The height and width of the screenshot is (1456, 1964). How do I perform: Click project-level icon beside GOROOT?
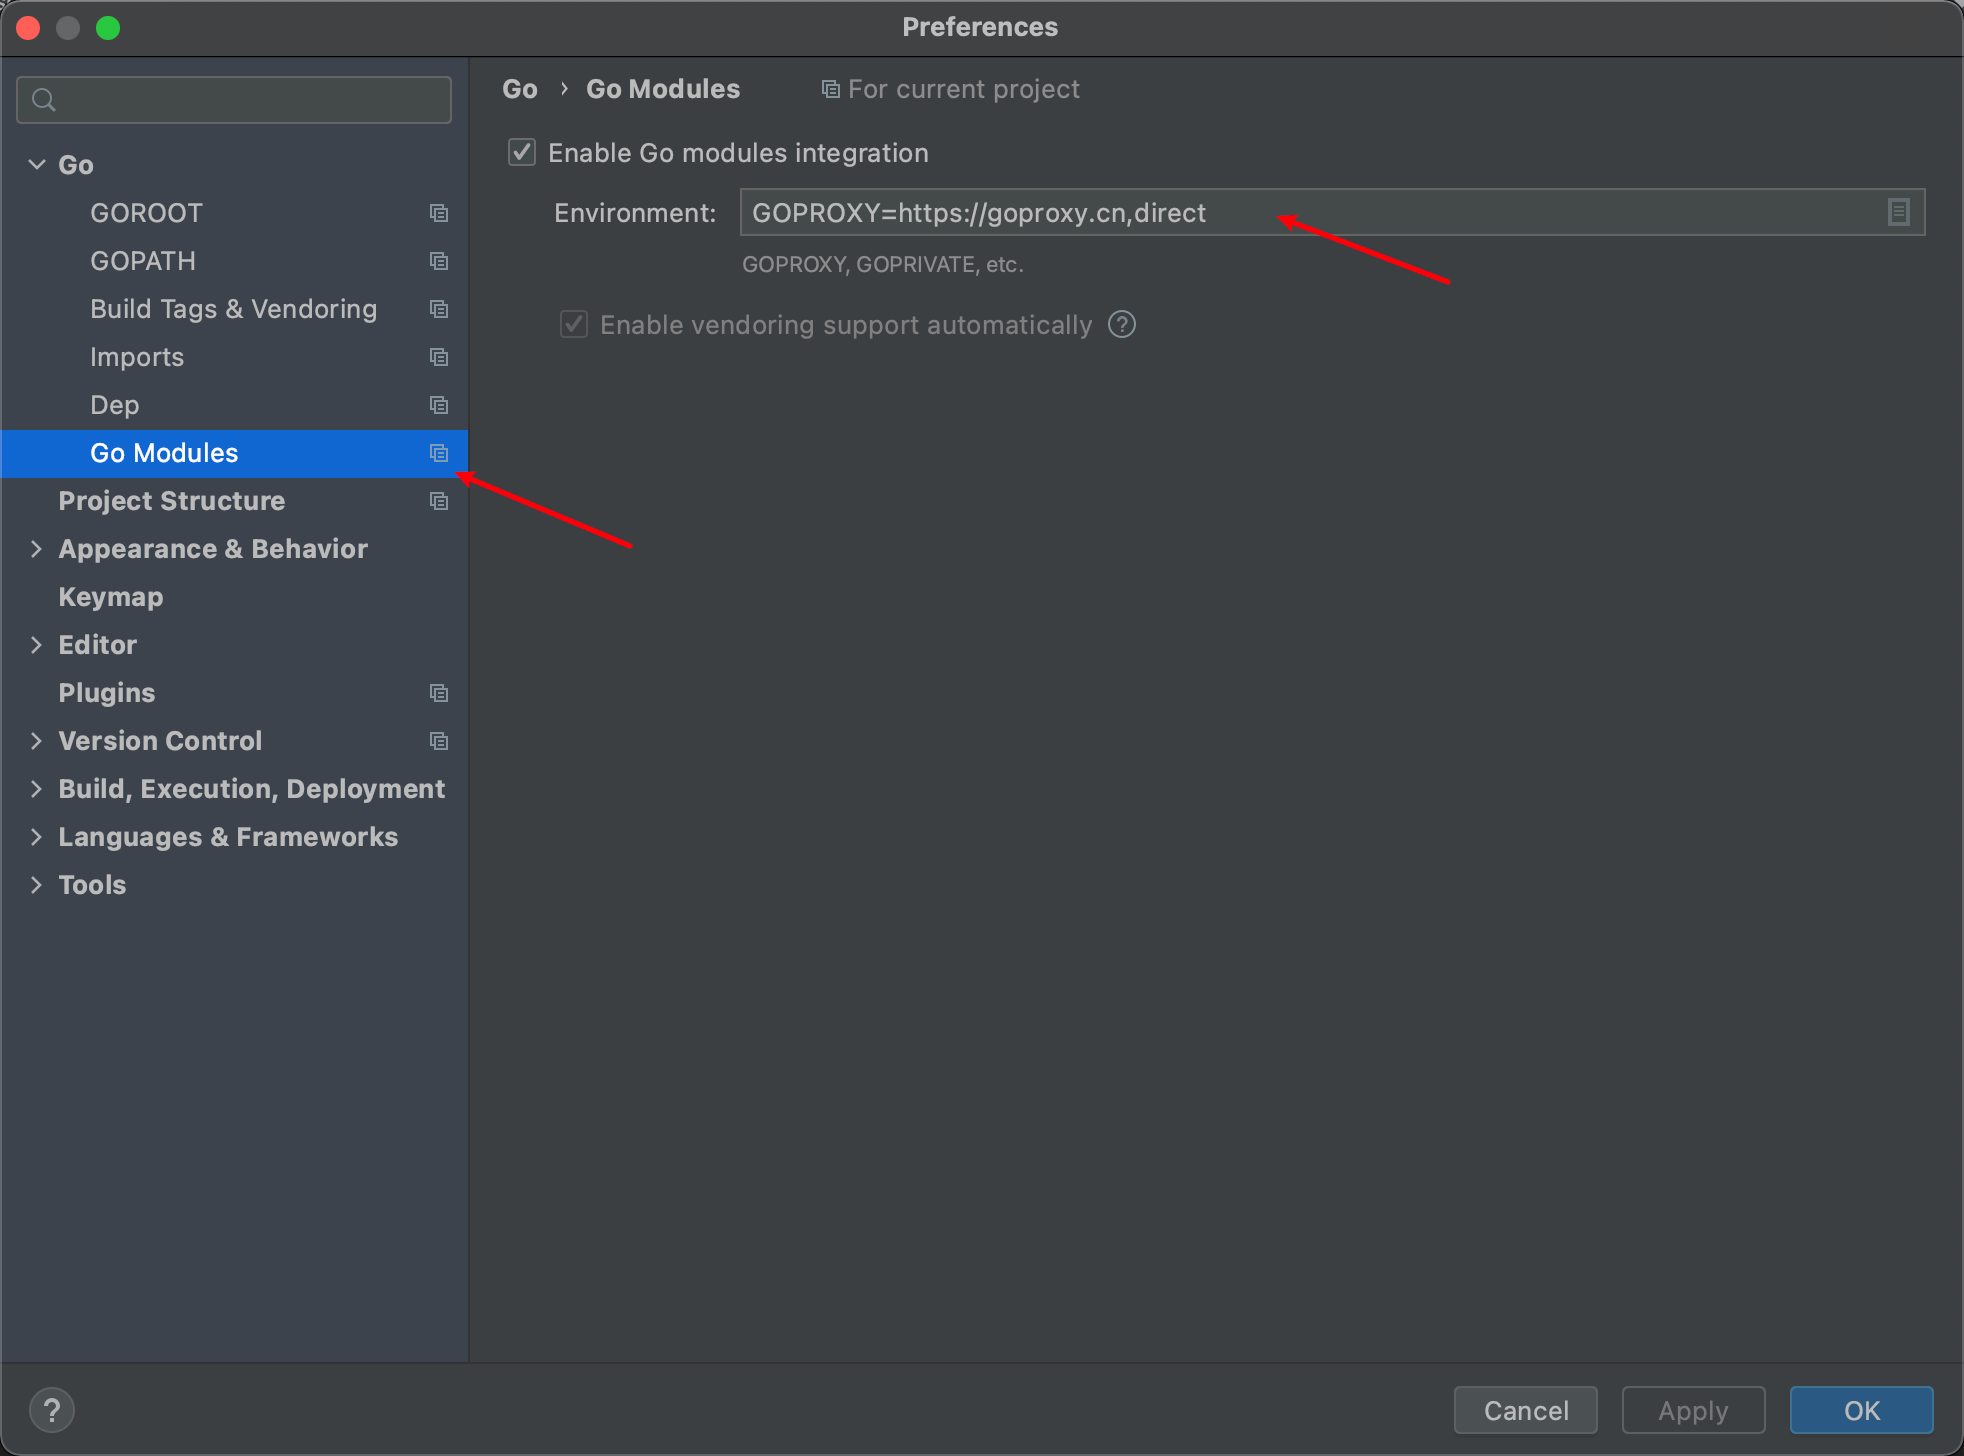[438, 213]
